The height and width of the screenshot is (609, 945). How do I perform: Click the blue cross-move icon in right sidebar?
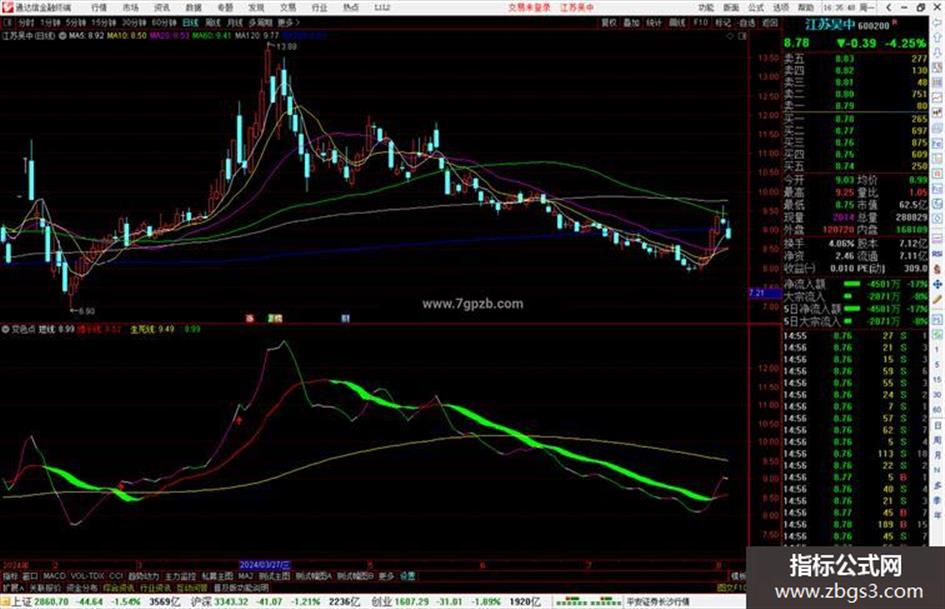[937, 284]
